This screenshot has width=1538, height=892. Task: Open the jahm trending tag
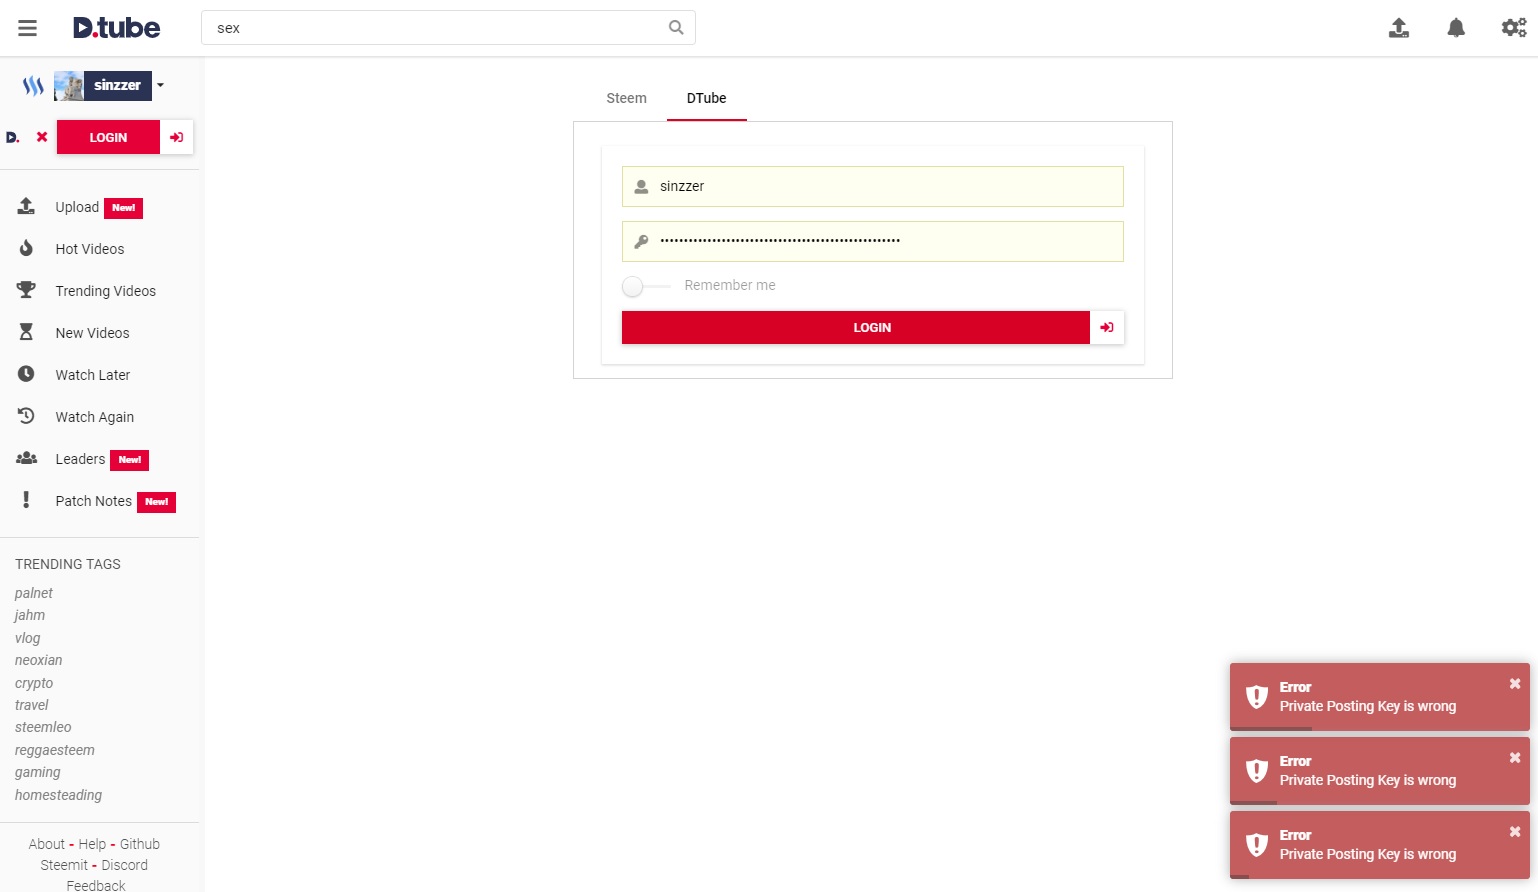click(x=30, y=615)
